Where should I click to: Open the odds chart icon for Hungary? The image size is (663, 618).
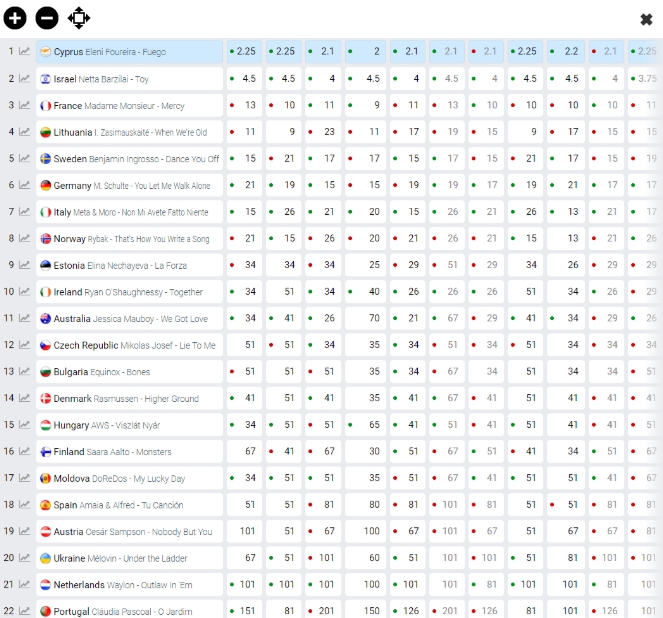tap(25, 424)
